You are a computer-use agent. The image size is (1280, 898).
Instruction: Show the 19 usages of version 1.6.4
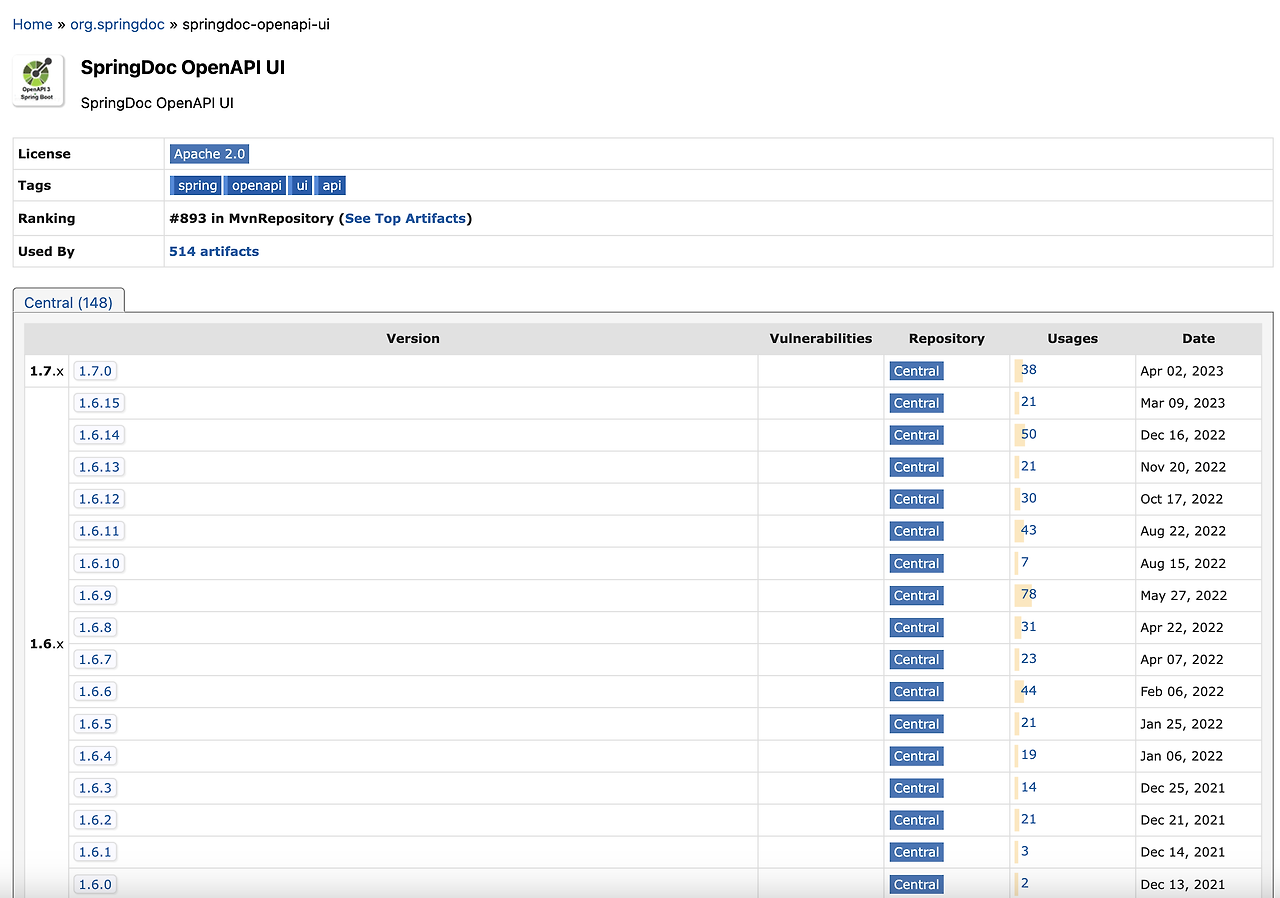tap(1029, 755)
